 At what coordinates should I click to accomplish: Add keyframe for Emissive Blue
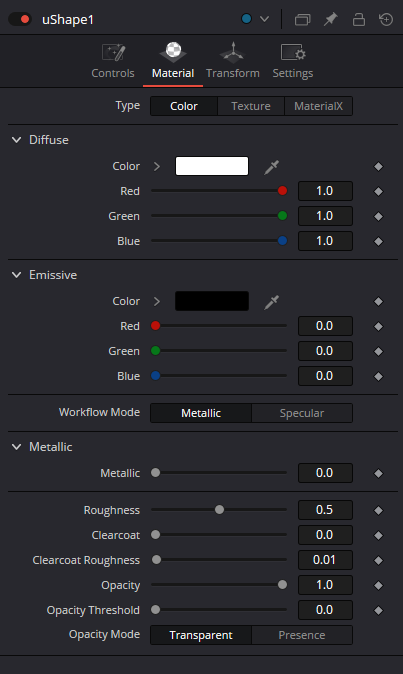tap(378, 376)
